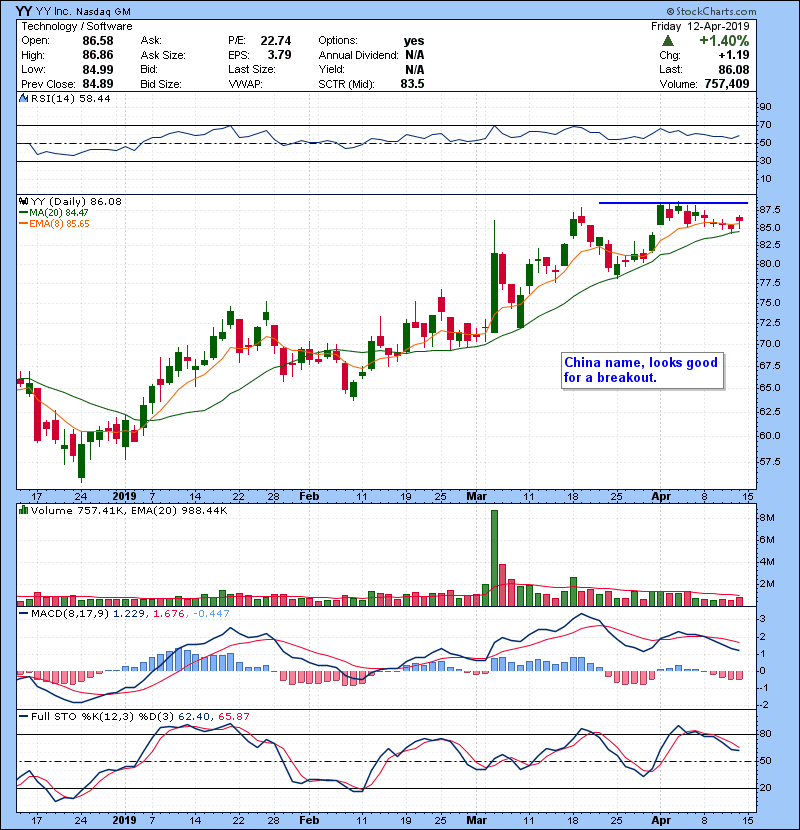The height and width of the screenshot is (830, 800).
Task: Click the green up-arrow price change icon
Action: 668,41
